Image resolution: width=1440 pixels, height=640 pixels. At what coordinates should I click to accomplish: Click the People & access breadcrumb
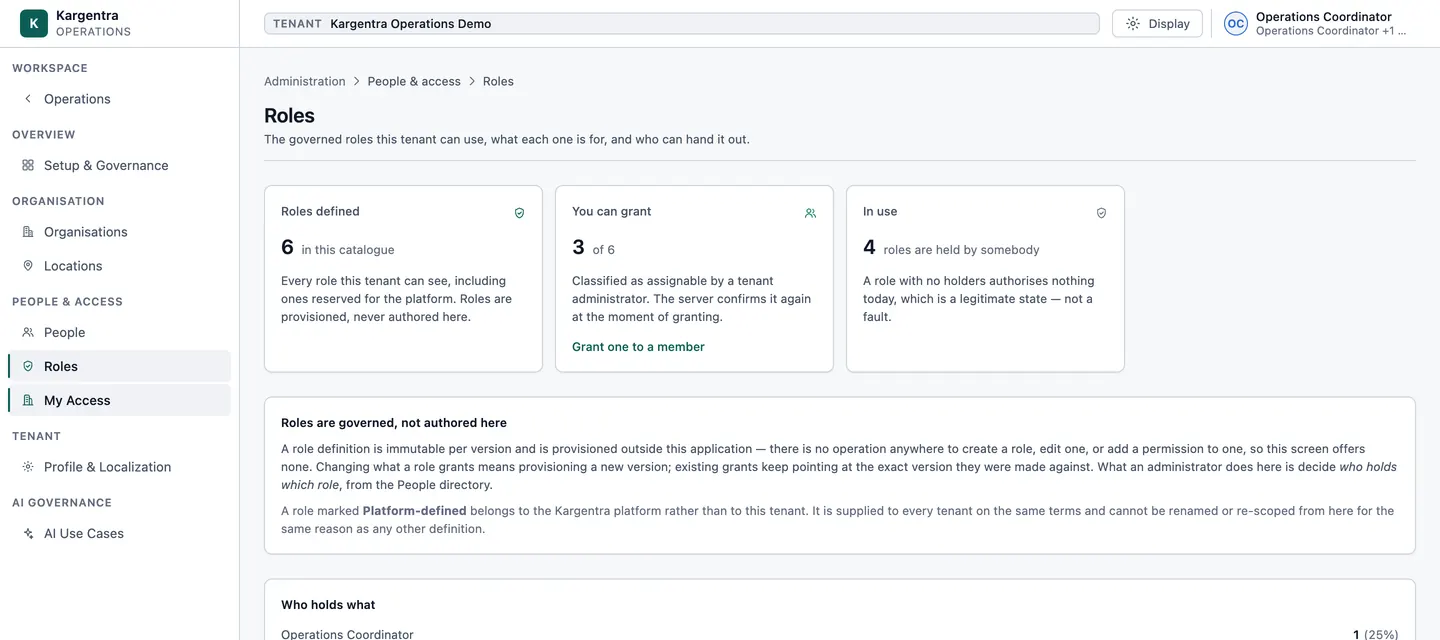[x=414, y=81]
